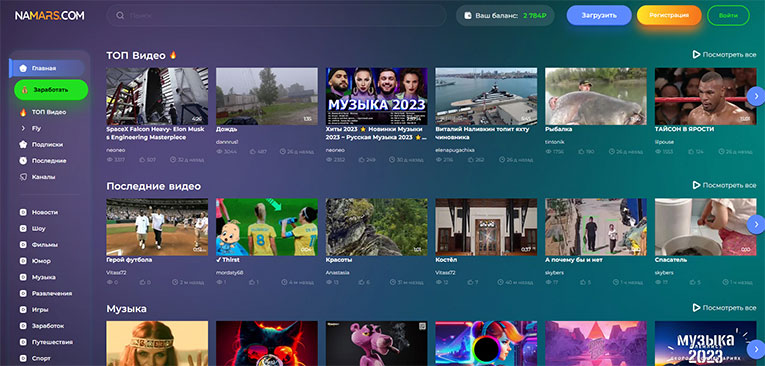Click the channel name 'mordaty68'
Image resolution: width=765 pixels, height=366 pixels.
pos(229,273)
